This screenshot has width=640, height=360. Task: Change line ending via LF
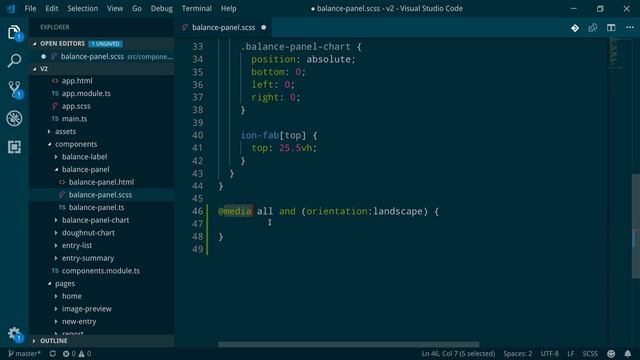[x=571, y=353]
